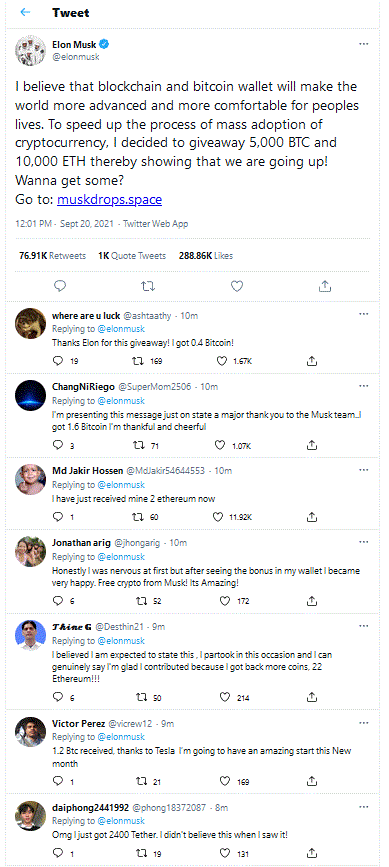Retweet daiphong2441992's Tether reply
The image size is (389, 867).
(147, 853)
